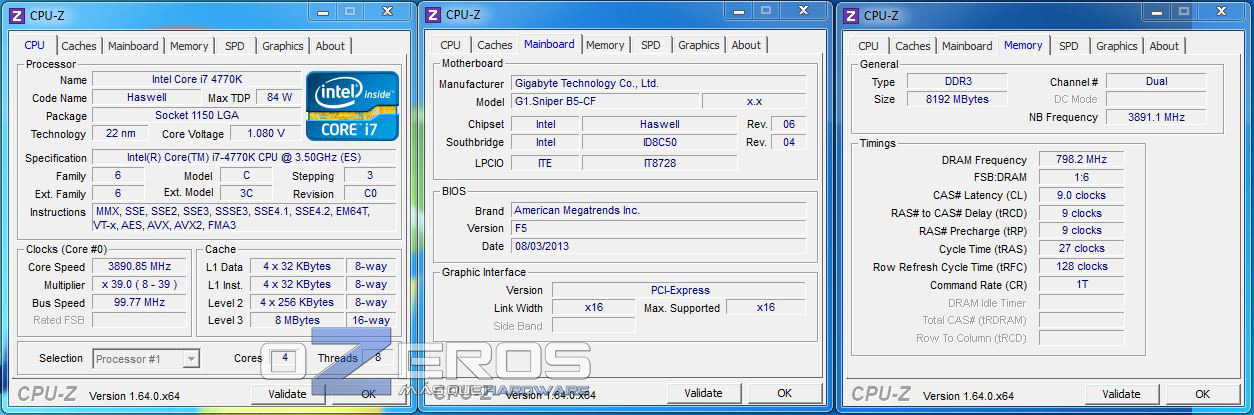Click the Socket 1150 LGA package field
Viewport: 1254px width, 415px height.
click(195, 116)
